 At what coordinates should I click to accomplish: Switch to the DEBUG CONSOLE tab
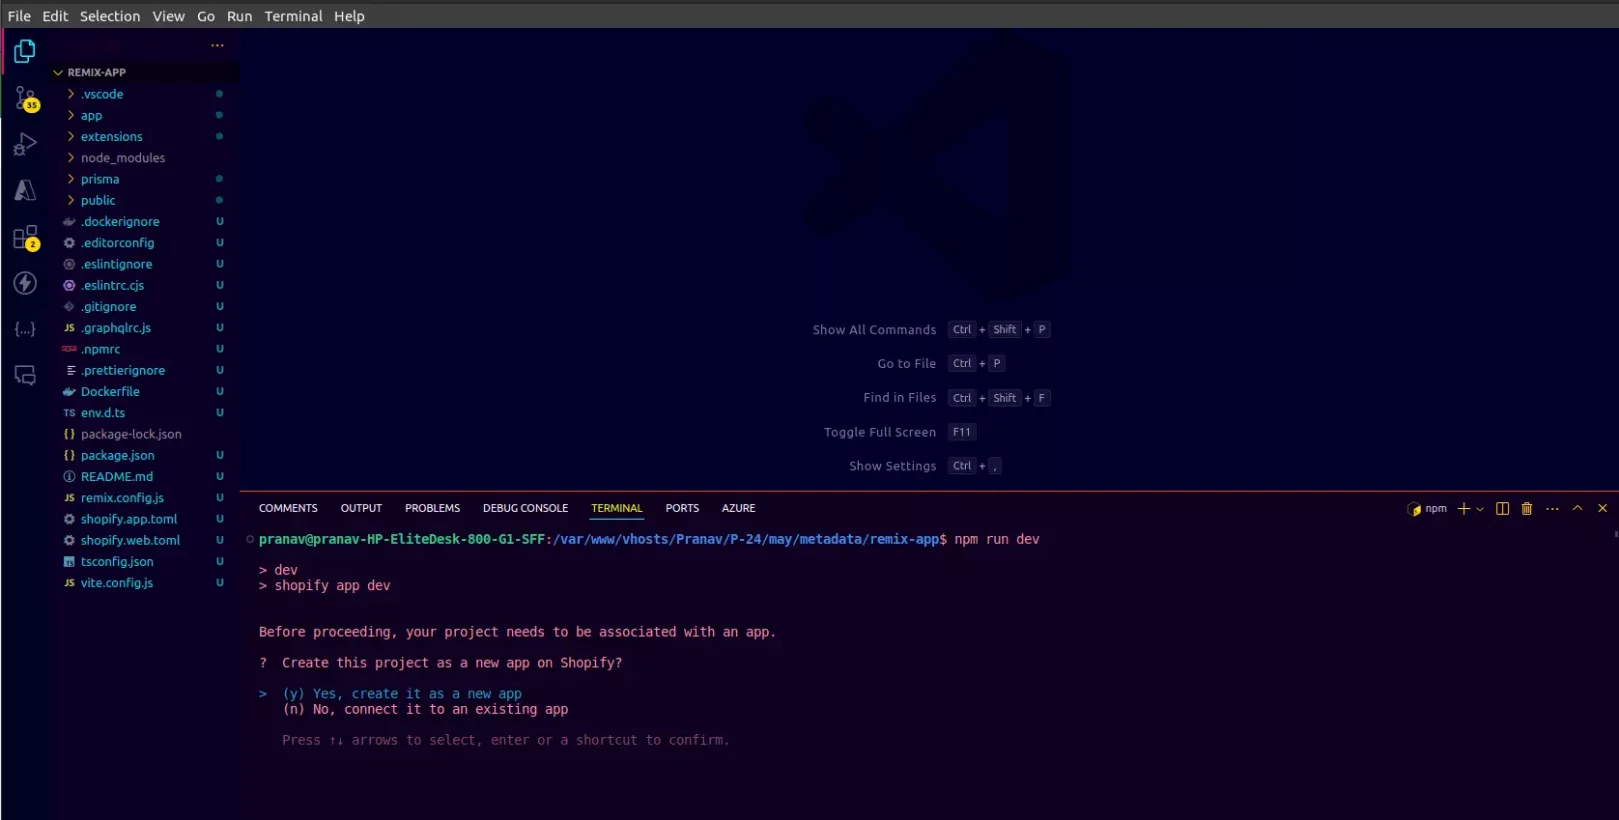pos(525,508)
